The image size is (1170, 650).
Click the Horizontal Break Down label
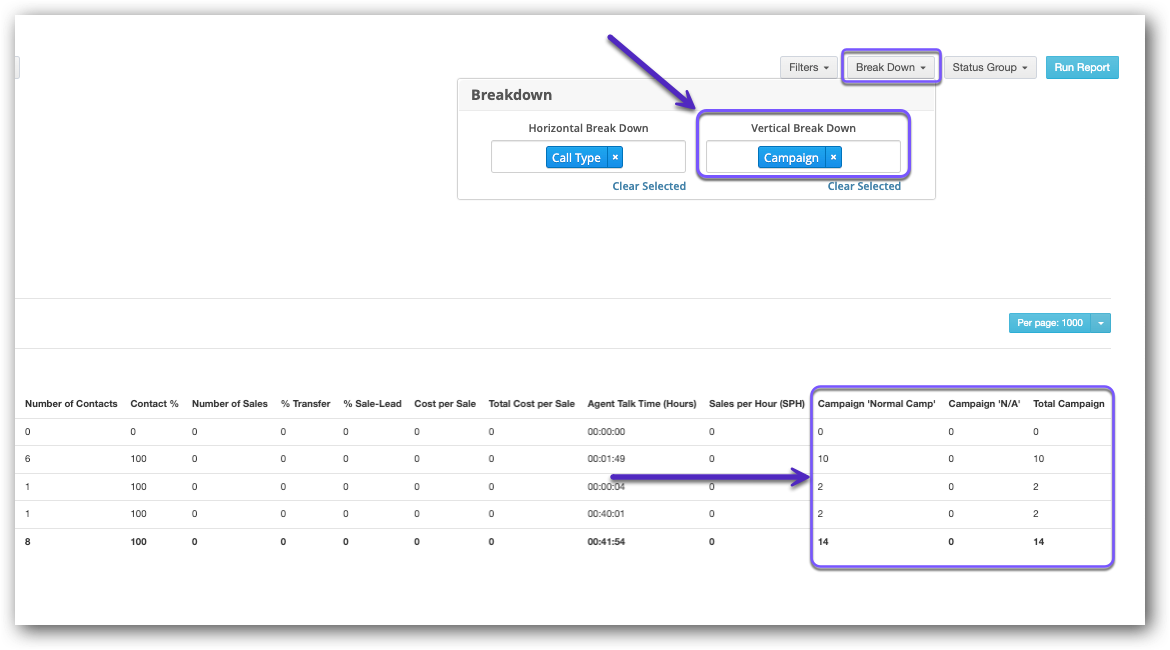click(588, 128)
